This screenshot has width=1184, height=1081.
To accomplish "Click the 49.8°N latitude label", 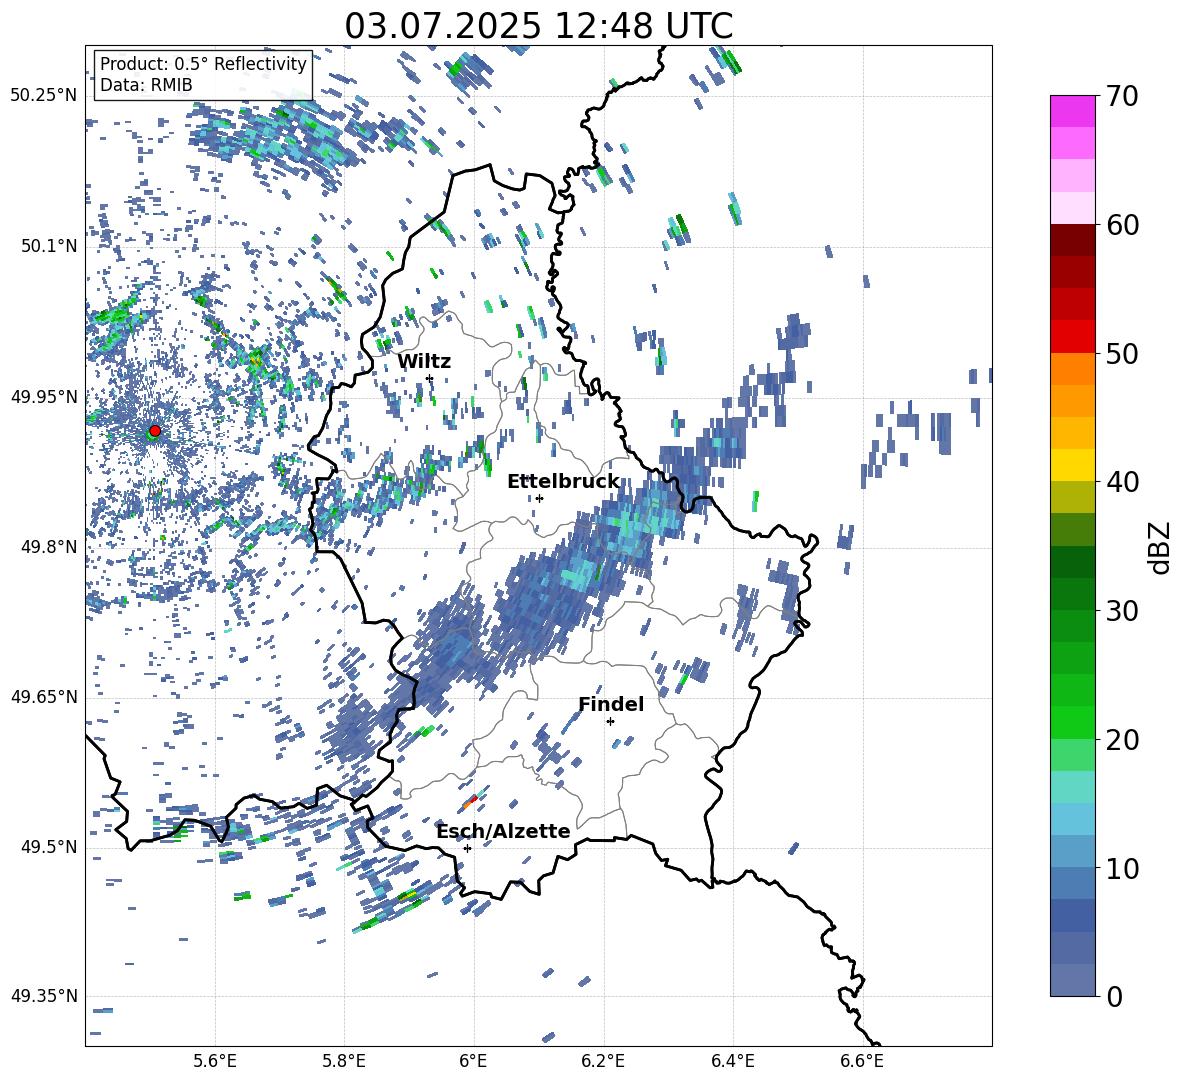I will (48, 547).
